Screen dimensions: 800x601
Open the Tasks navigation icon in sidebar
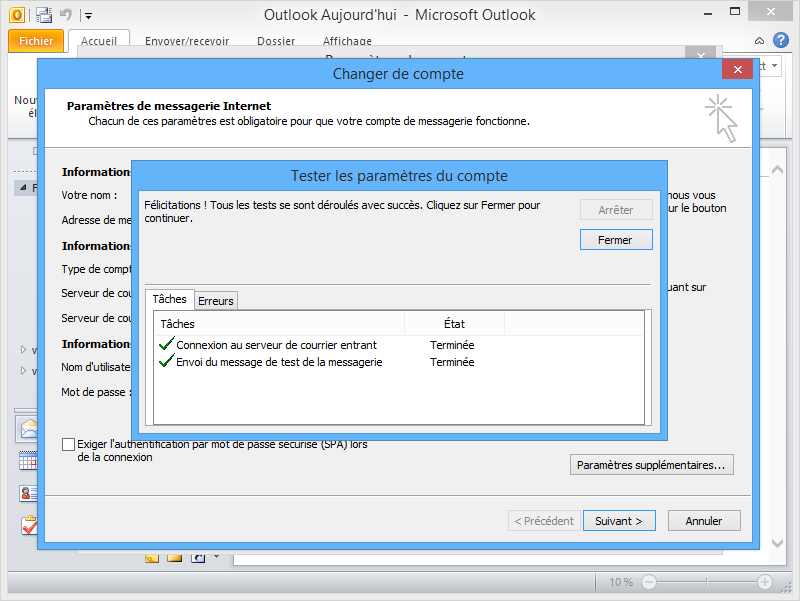[x=29, y=525]
